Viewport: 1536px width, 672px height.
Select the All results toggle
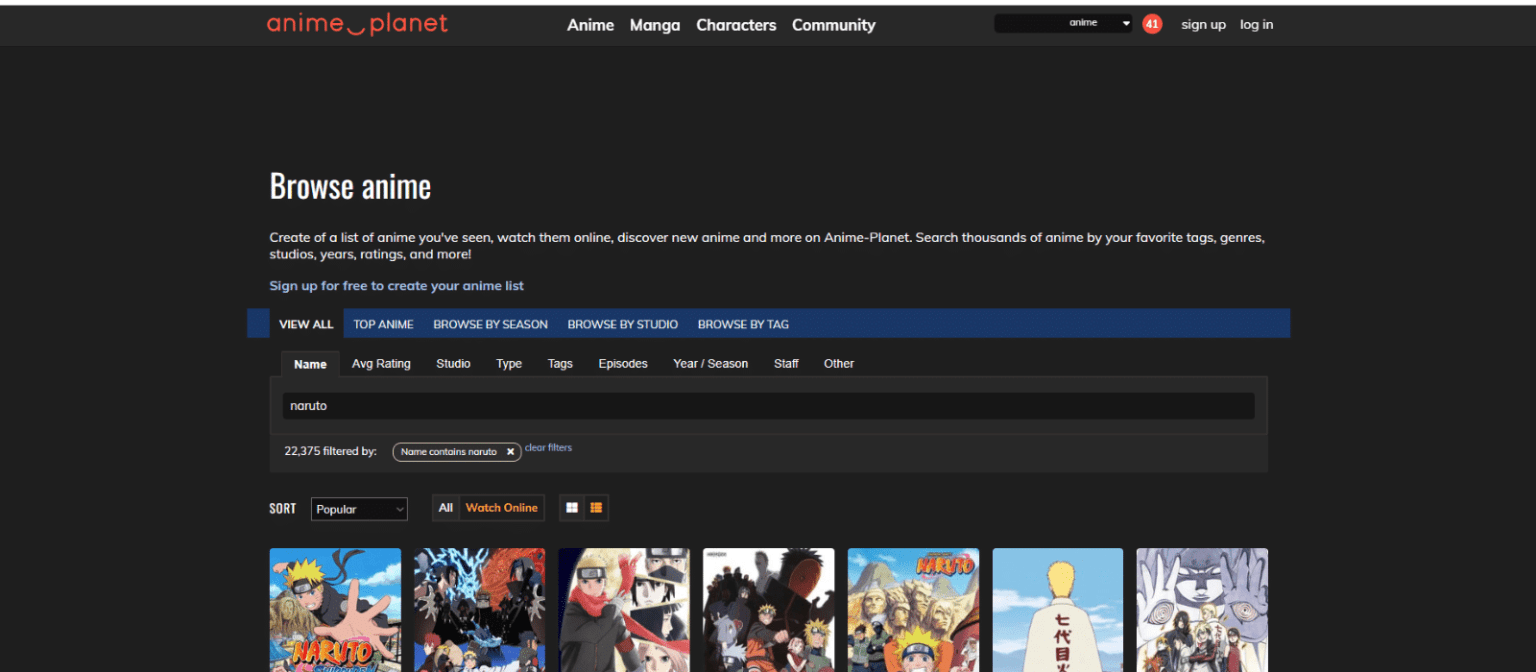[x=445, y=507]
